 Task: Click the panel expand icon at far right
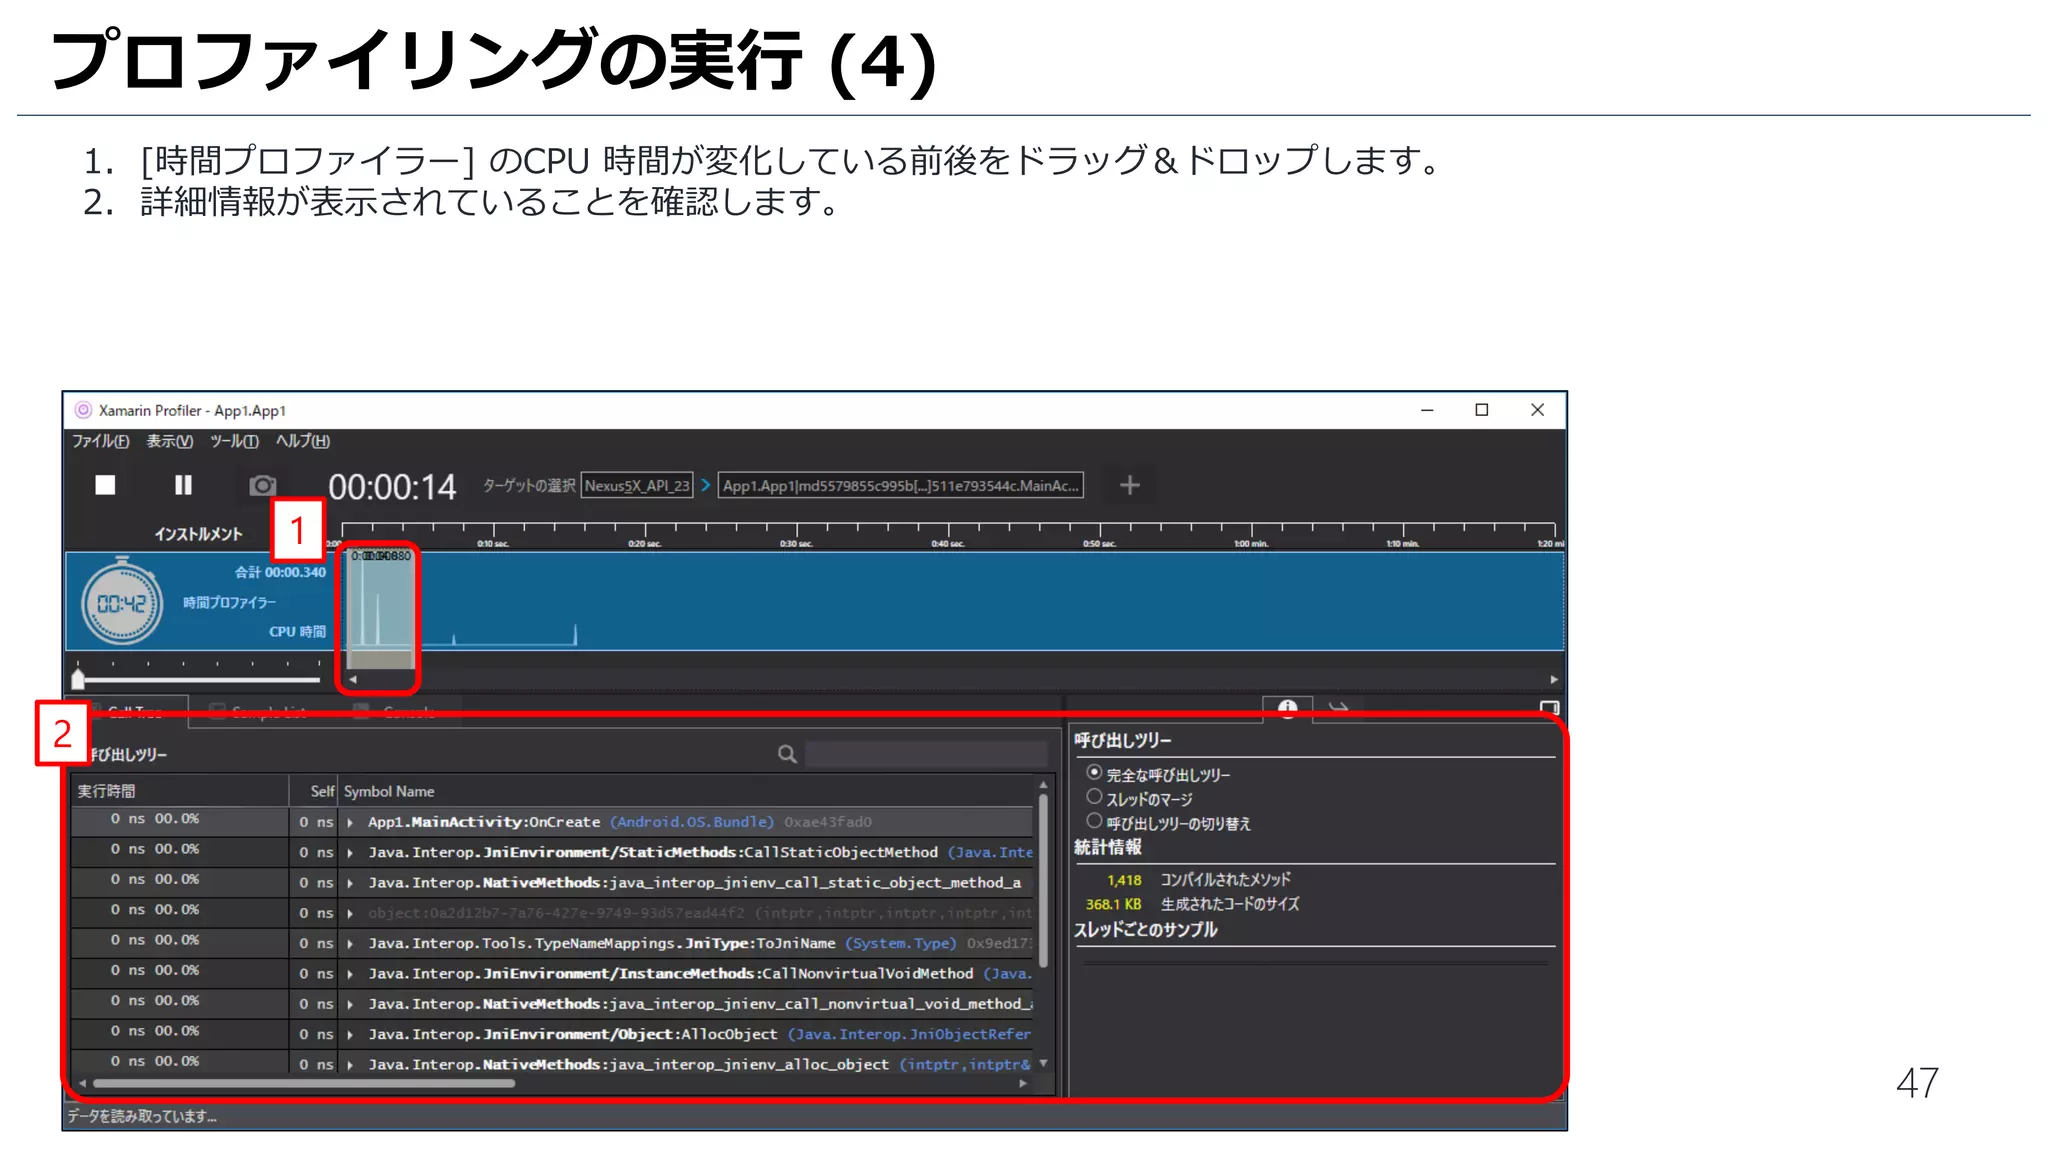(x=1549, y=707)
